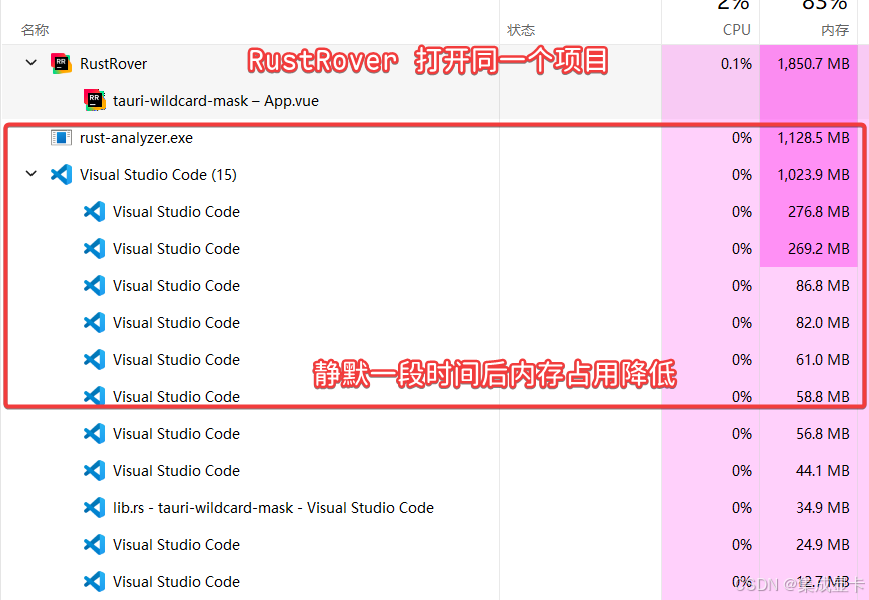Click the Visual Studio Code parent process icon
Screen dimensions: 869x600
coord(62,174)
